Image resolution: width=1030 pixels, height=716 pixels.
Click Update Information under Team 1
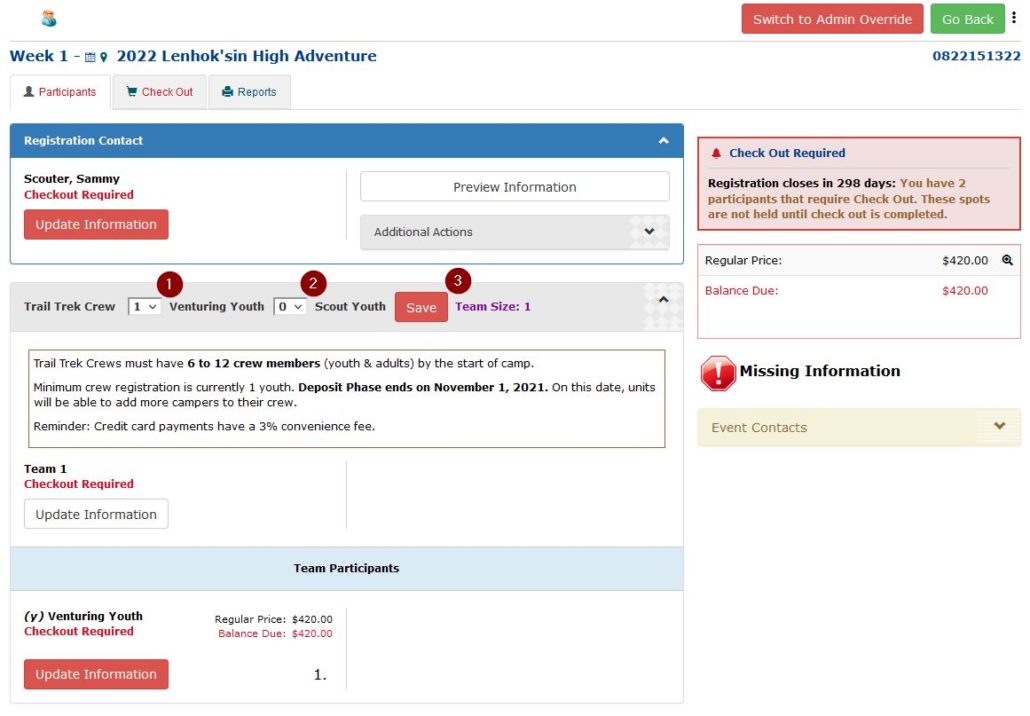point(96,514)
